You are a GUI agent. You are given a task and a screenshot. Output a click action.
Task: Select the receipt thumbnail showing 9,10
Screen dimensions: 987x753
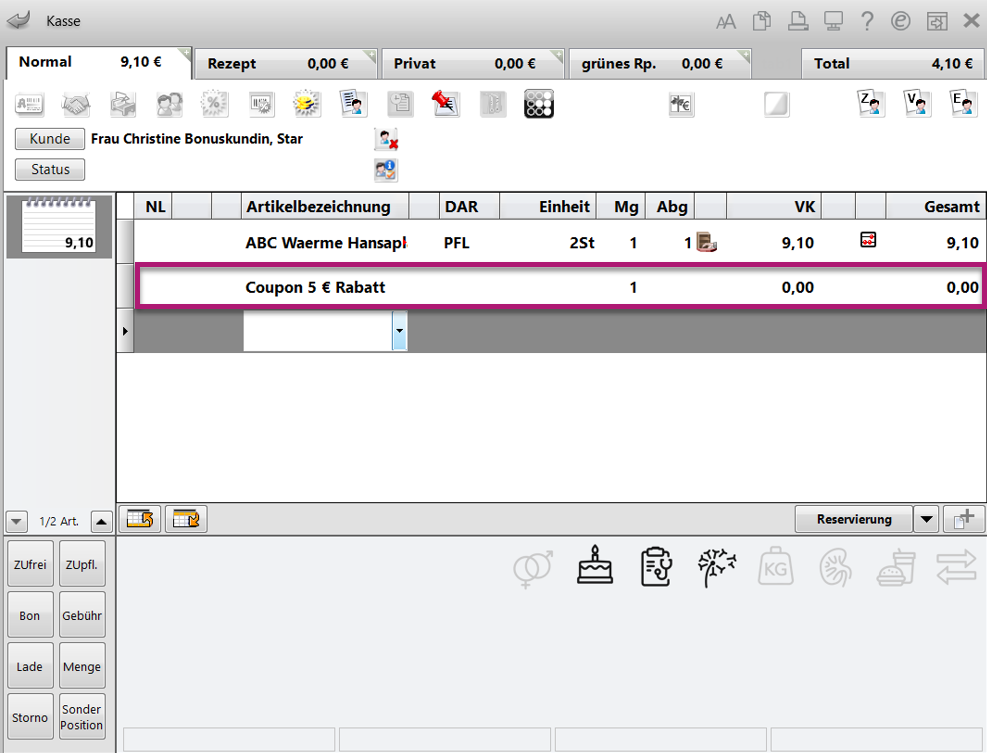click(59, 227)
